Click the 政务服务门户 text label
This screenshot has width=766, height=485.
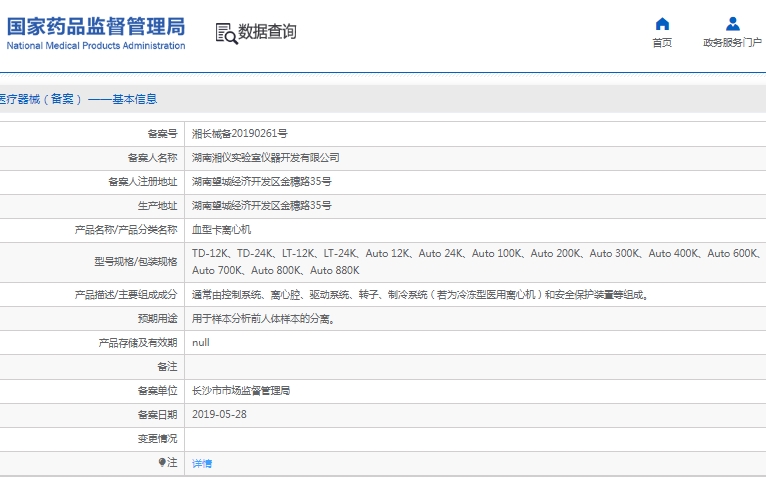tap(732, 42)
